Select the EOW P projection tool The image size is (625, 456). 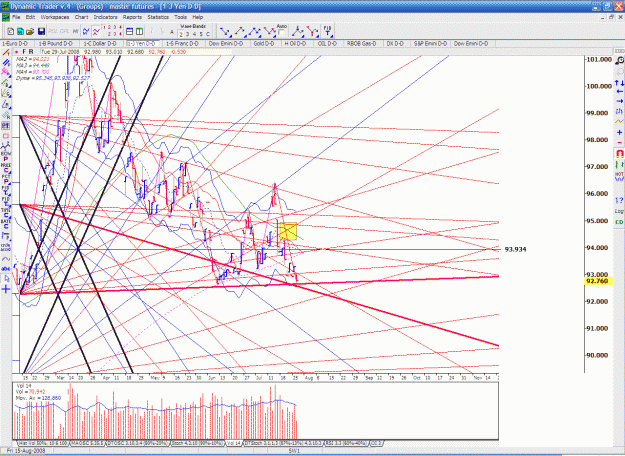point(6,157)
